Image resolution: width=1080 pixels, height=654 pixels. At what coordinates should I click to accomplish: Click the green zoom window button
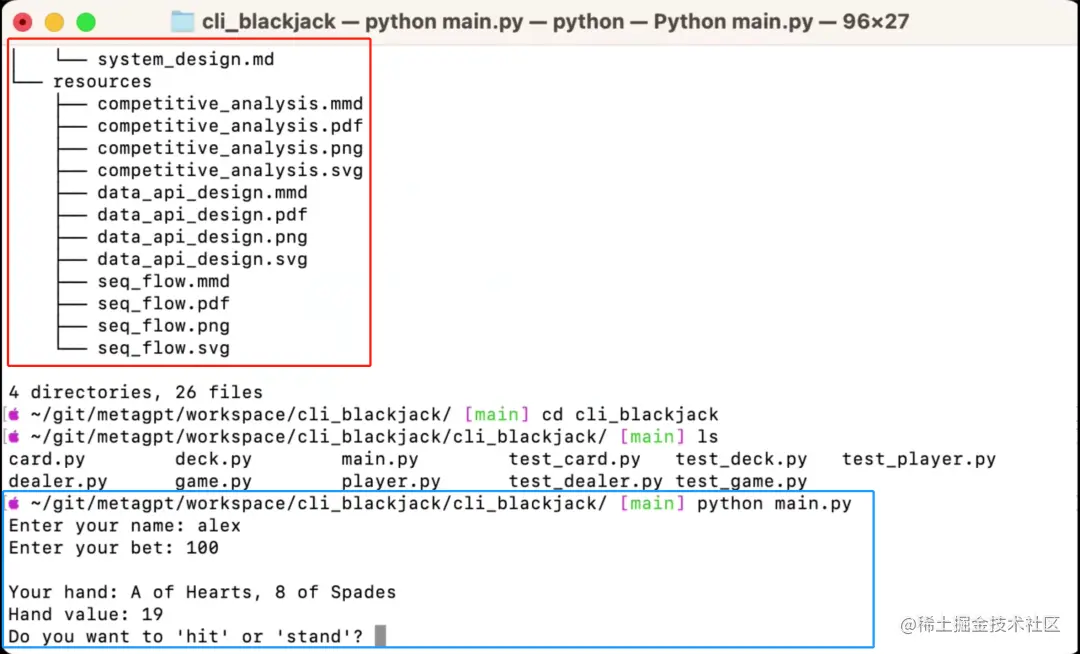click(86, 22)
